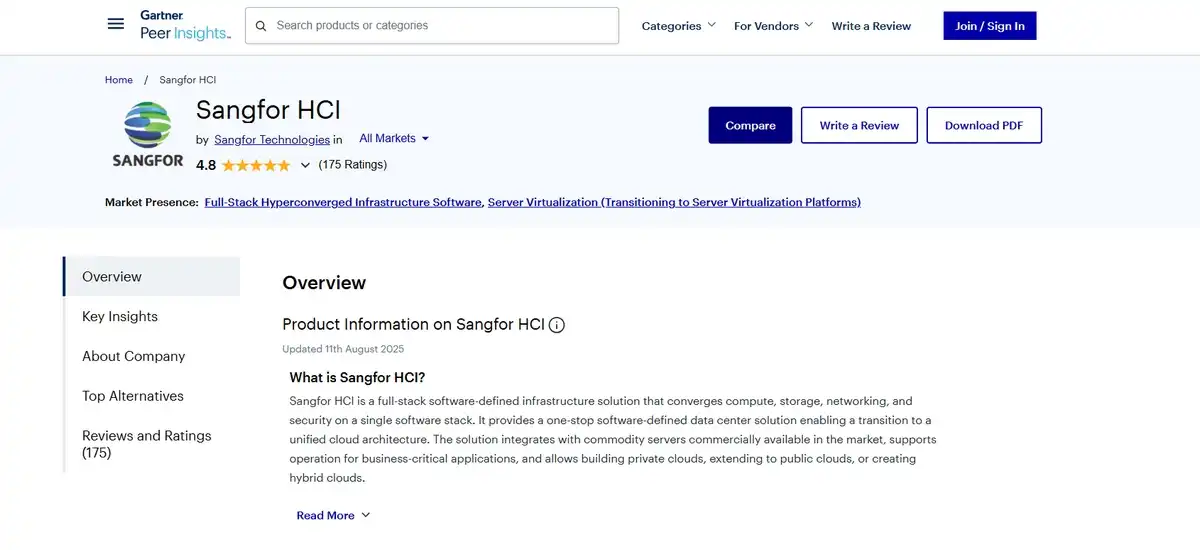
Task: Click the info icon beside Product Information
Action: tap(557, 325)
